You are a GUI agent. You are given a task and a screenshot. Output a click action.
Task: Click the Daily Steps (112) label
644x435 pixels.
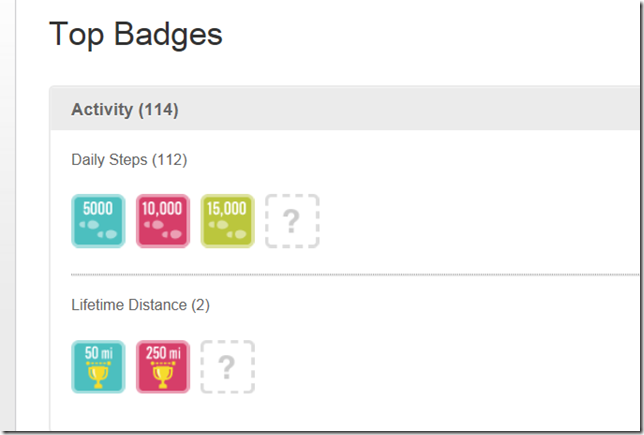[x=128, y=159]
